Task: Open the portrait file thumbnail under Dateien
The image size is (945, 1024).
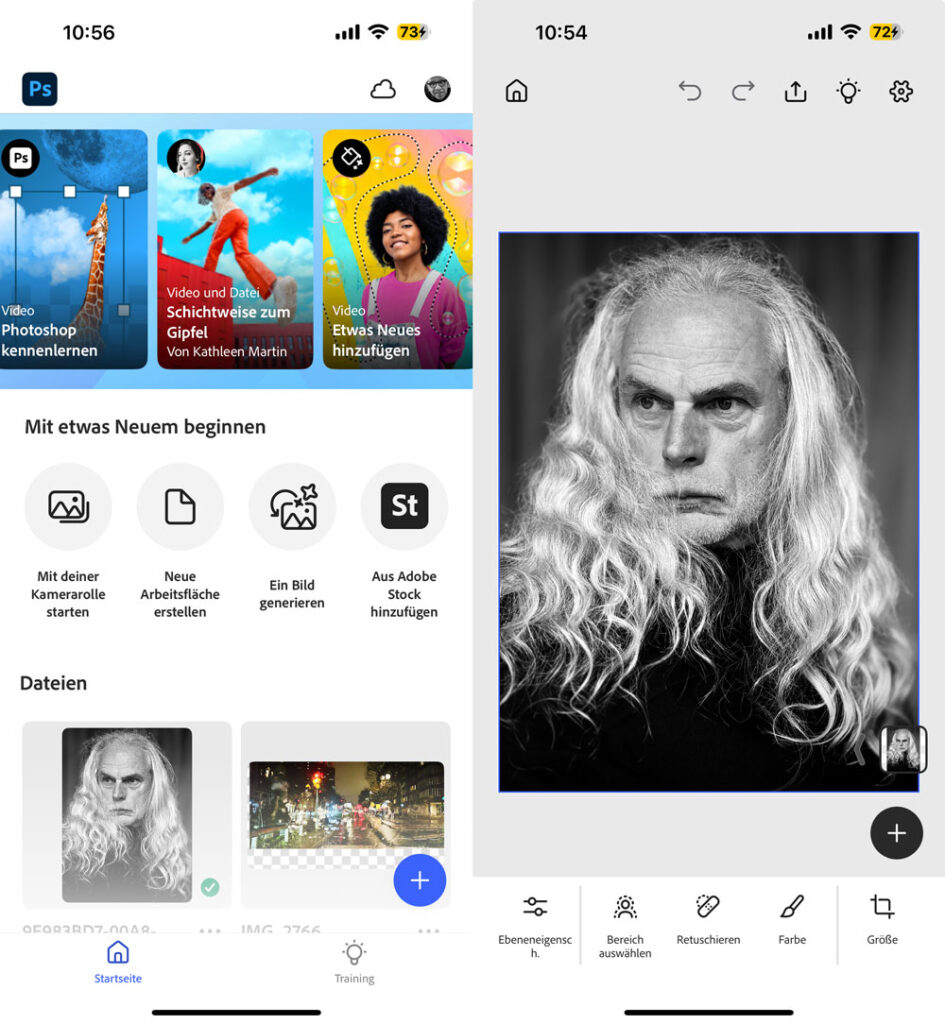Action: coord(127,815)
